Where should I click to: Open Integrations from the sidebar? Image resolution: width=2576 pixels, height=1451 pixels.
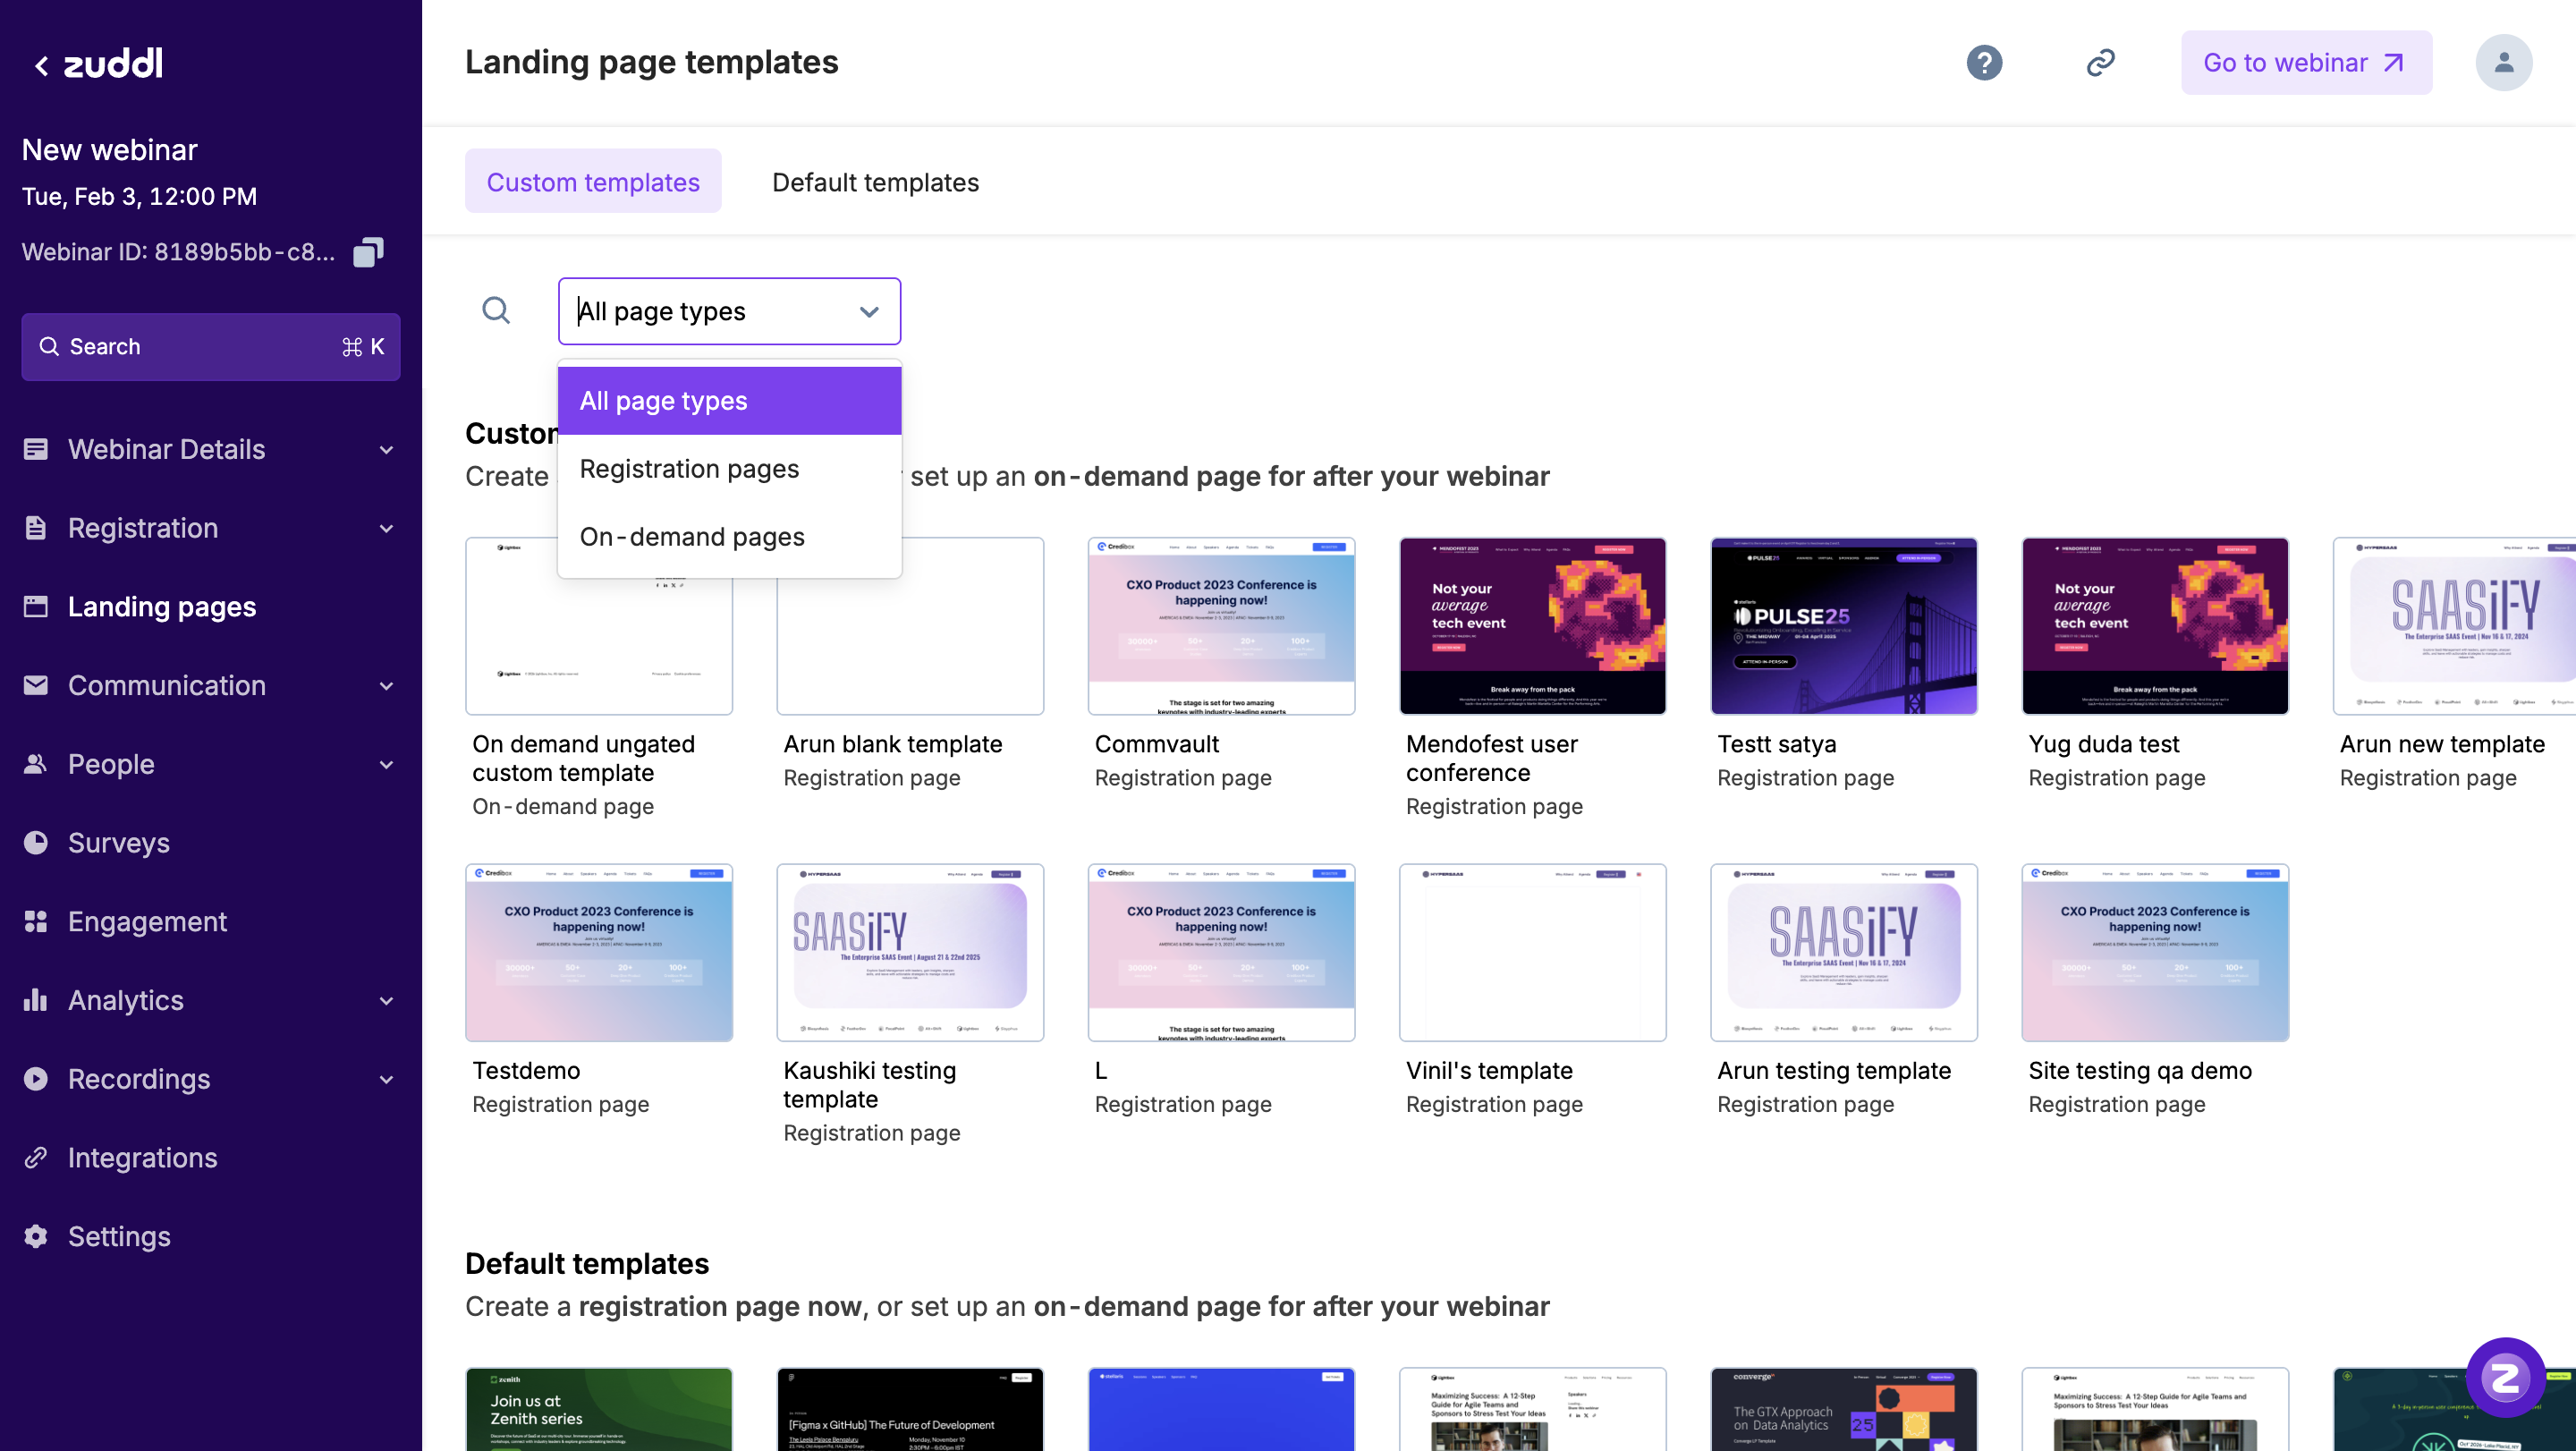click(142, 1157)
